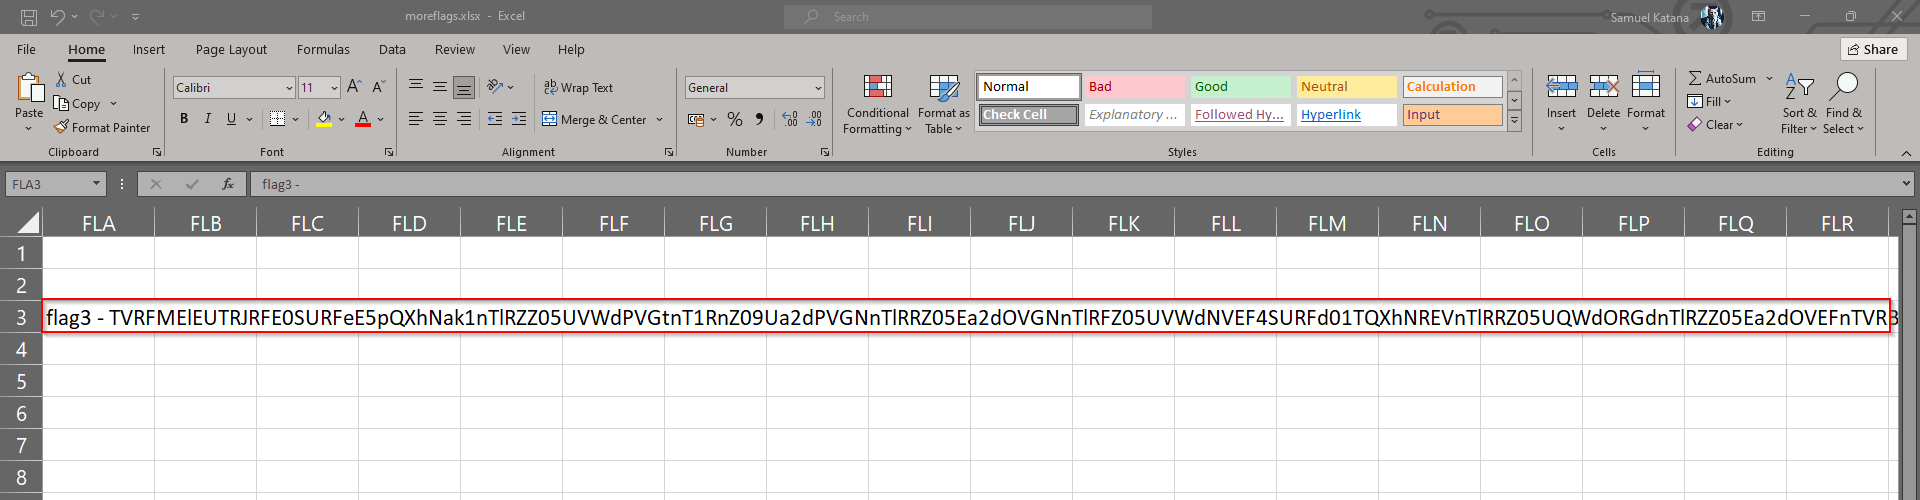Open Conditional Formatting menu
The width and height of the screenshot is (1920, 500).
click(x=877, y=104)
